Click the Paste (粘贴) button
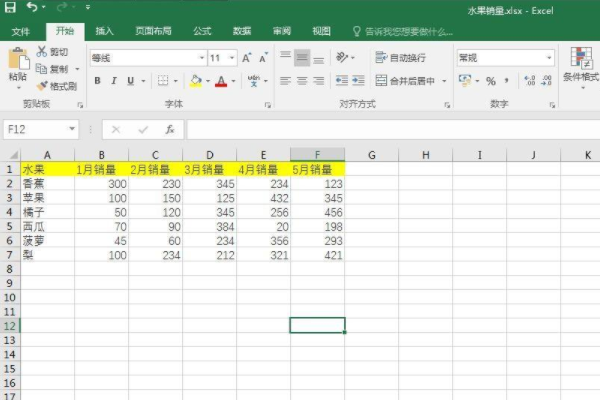The image size is (600, 400). (17, 65)
